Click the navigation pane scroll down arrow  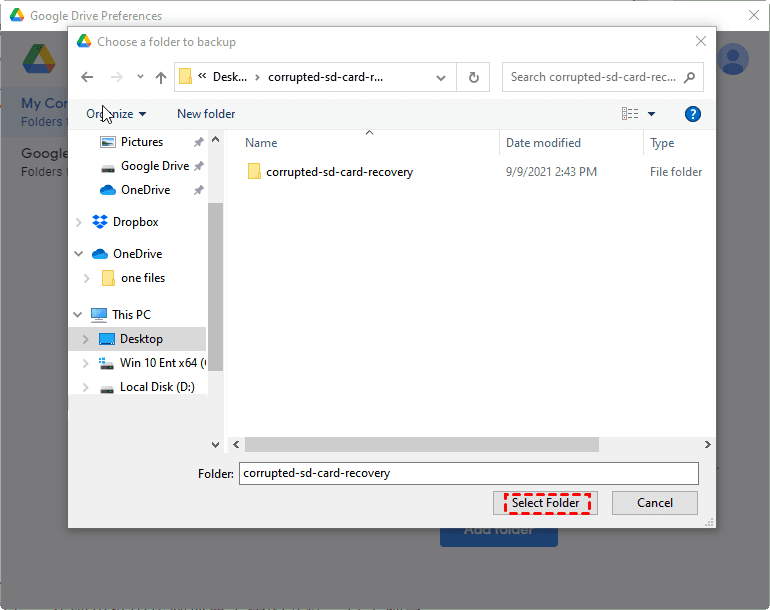[x=215, y=444]
